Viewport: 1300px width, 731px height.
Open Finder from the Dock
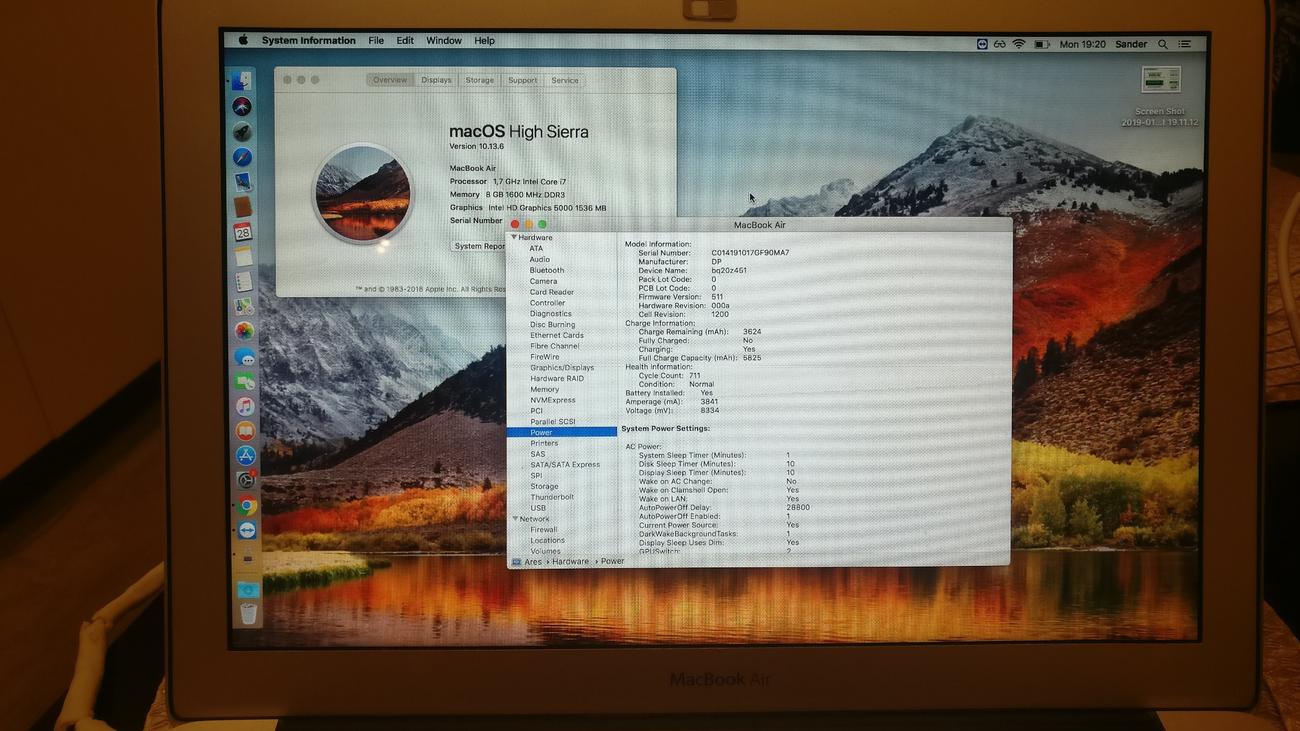[x=242, y=82]
